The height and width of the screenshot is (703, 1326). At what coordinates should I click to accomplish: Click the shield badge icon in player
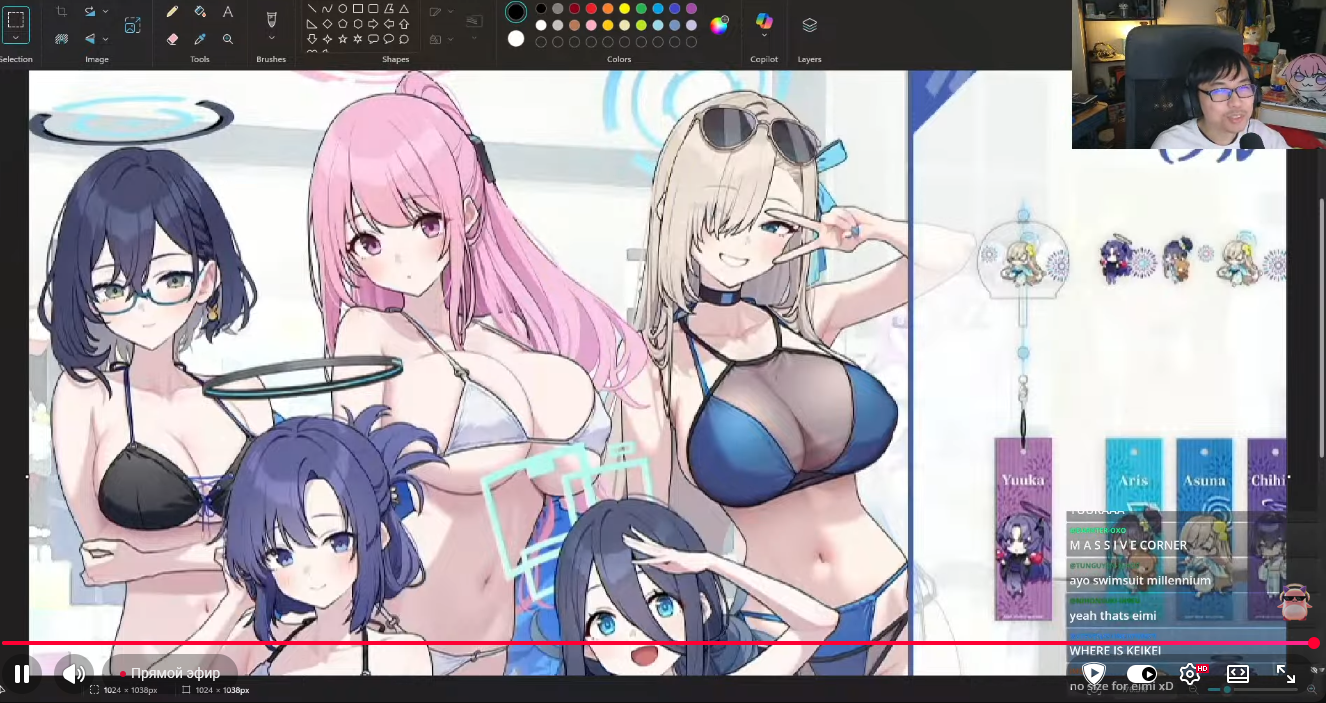(1094, 673)
